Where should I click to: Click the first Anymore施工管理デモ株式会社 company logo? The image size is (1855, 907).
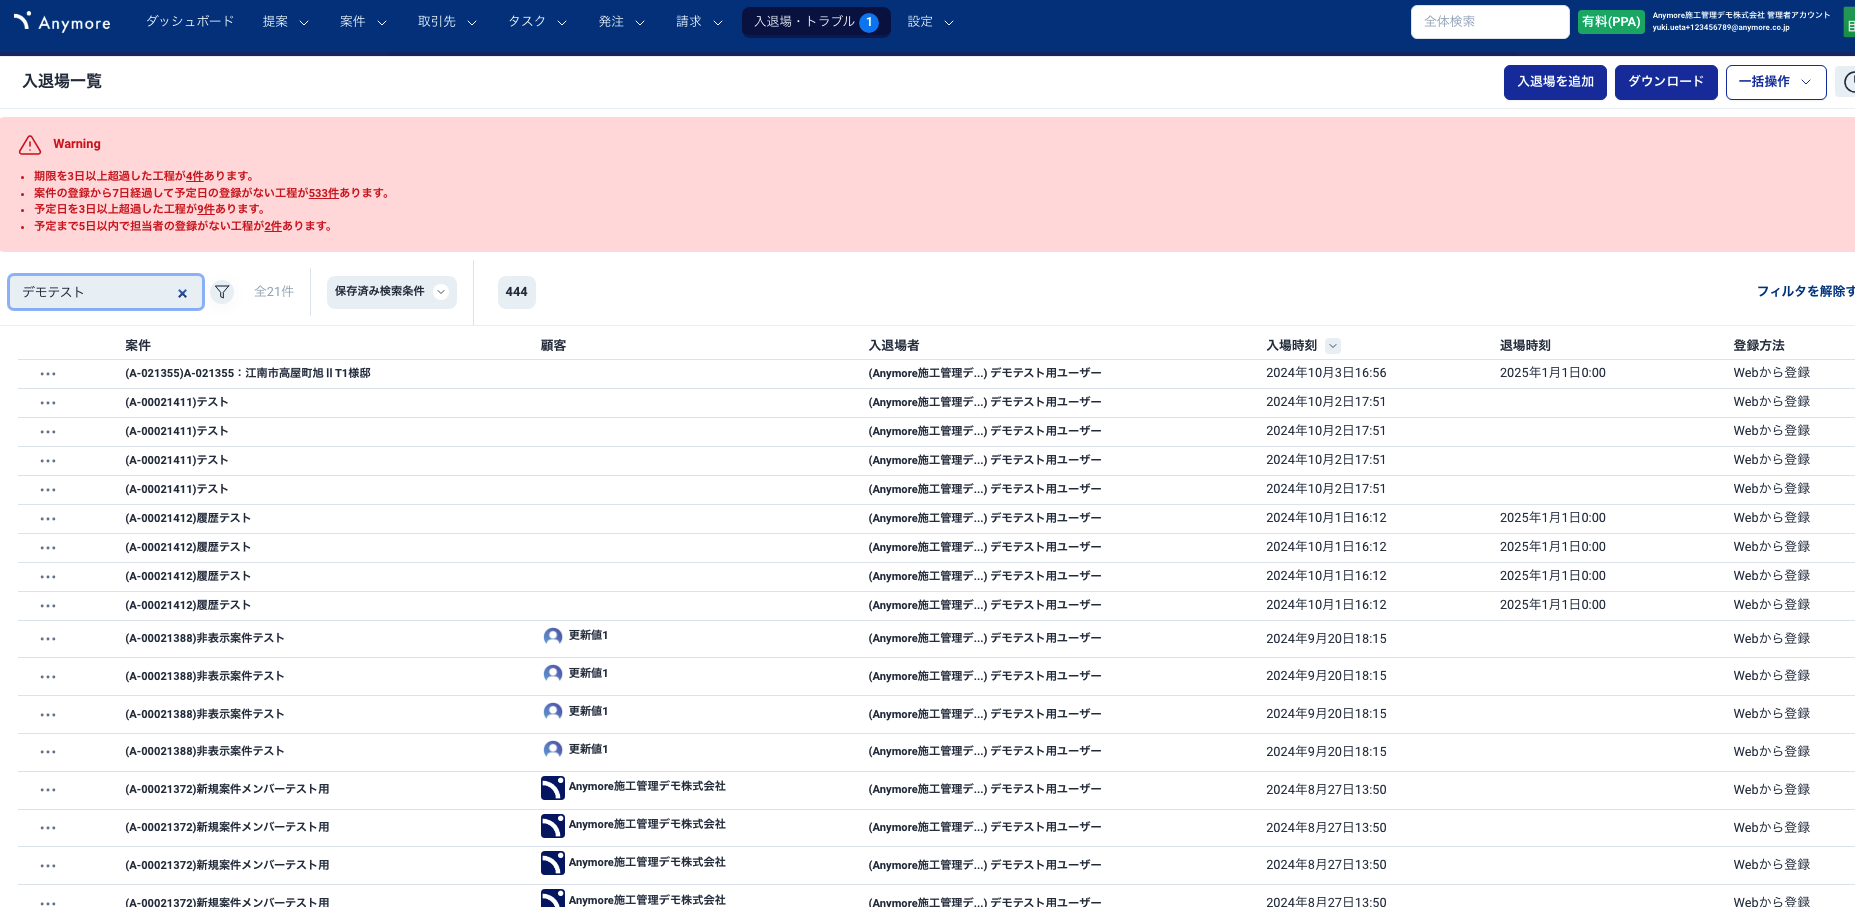tap(553, 788)
